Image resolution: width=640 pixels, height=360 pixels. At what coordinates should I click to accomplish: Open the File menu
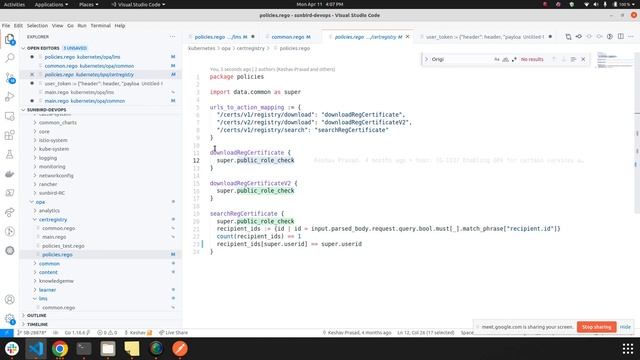point(6,25)
